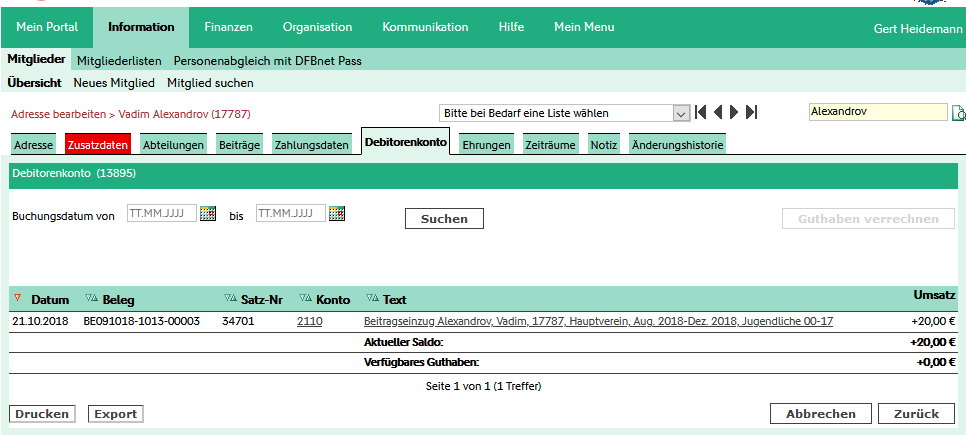The width and height of the screenshot is (966, 435).
Task: Switch to the Zahlungsdaten tab
Action: click(312, 145)
